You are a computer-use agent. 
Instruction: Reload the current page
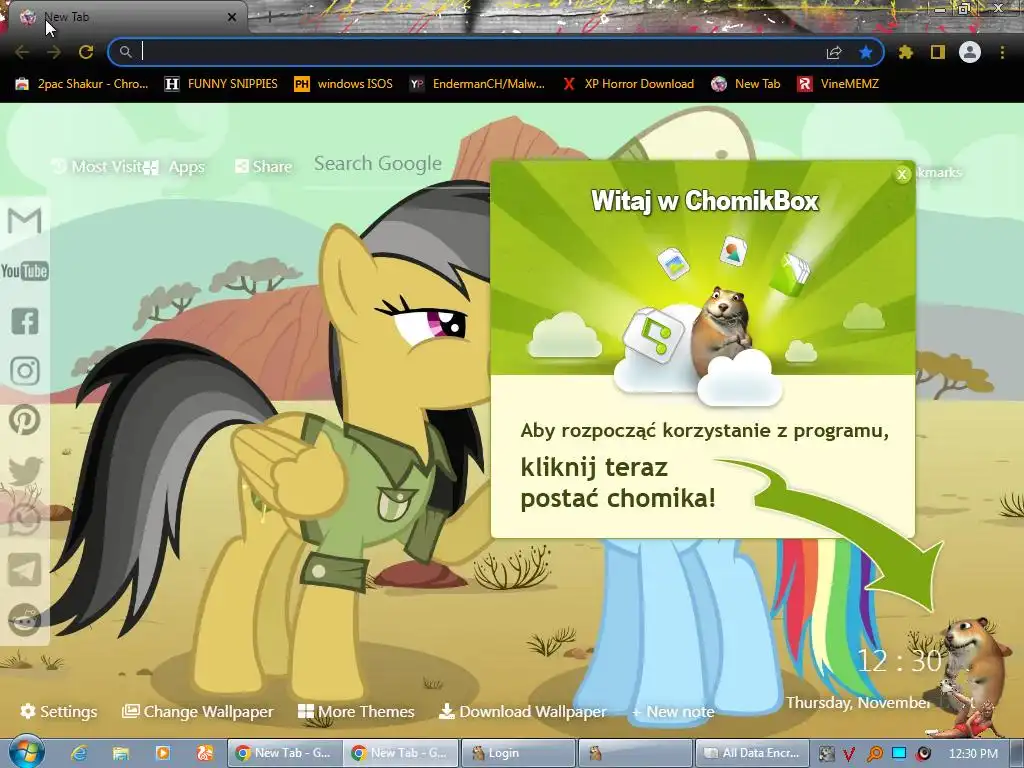(x=86, y=52)
